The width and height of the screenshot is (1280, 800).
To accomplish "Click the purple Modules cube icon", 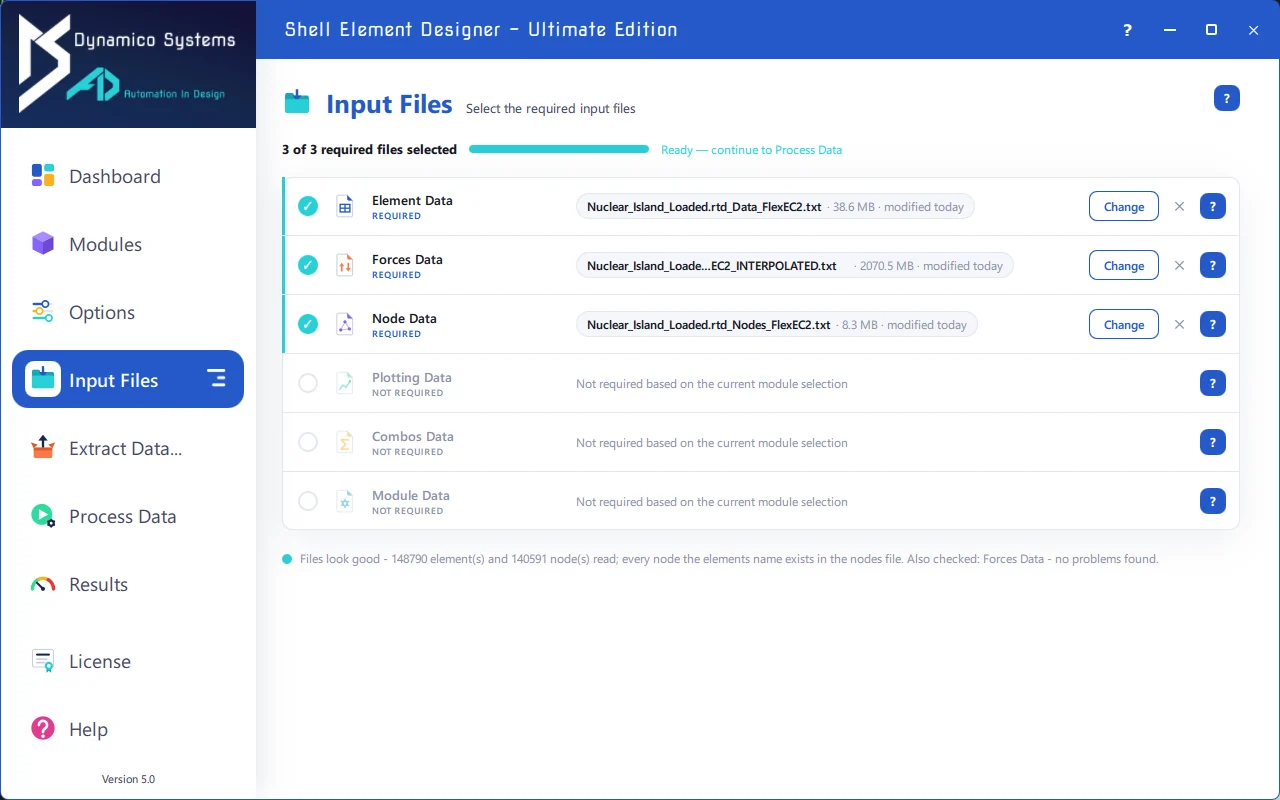I will 43,244.
